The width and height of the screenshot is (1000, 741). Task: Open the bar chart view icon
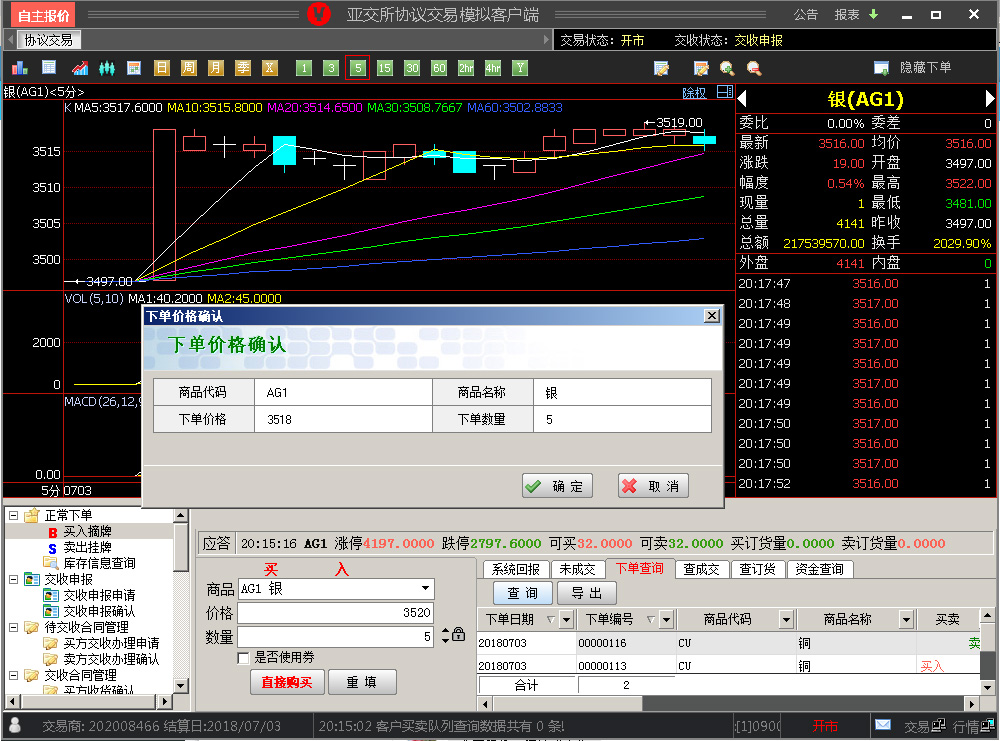click(20, 68)
